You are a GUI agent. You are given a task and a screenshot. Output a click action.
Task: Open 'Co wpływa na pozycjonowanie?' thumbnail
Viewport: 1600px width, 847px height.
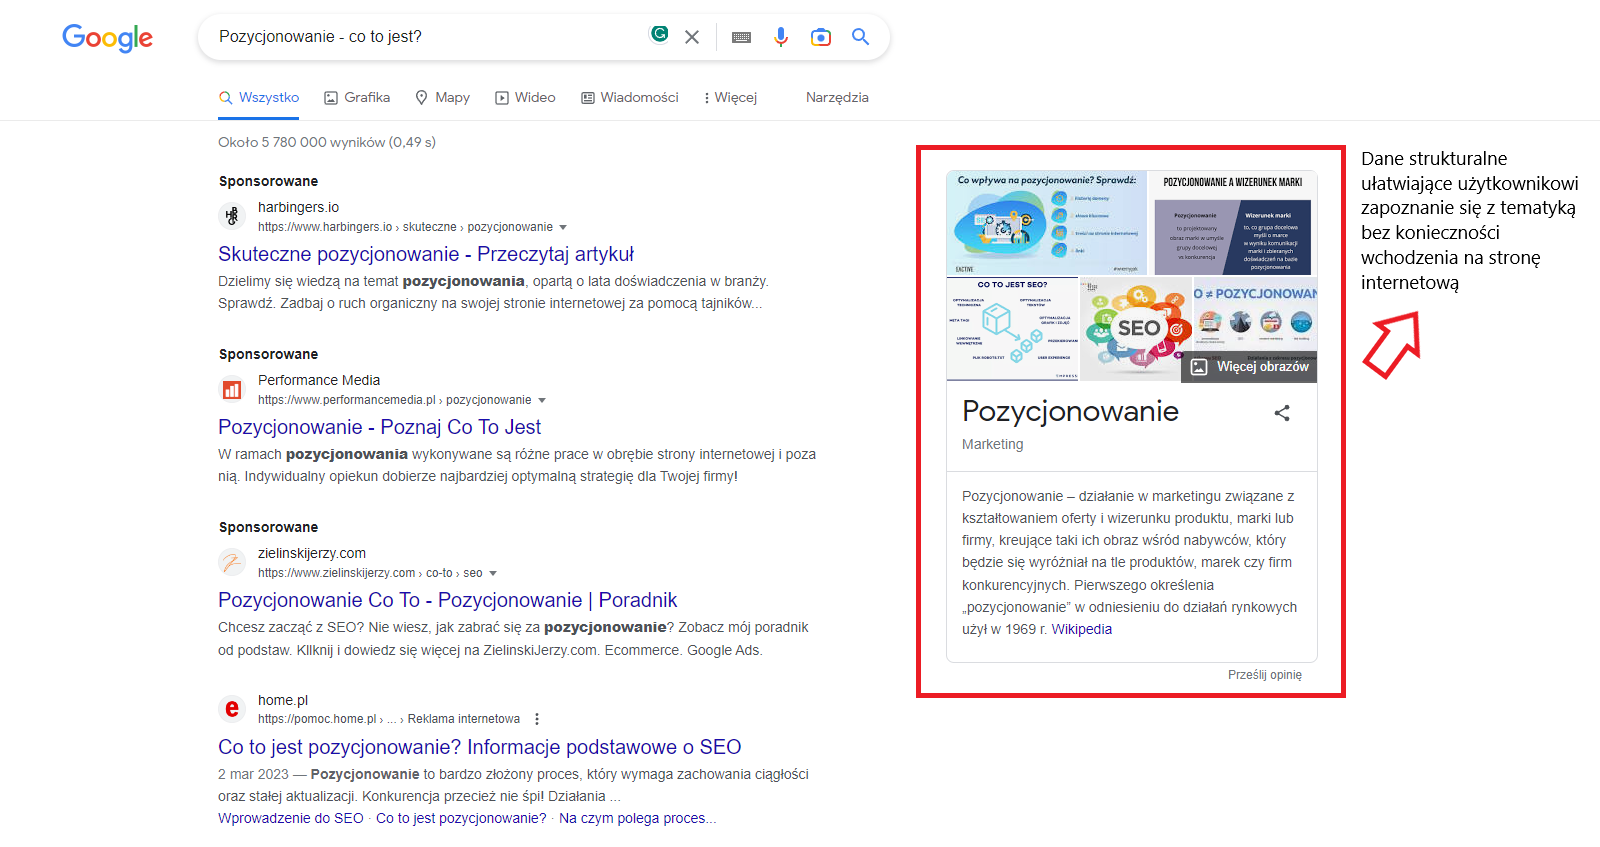[x=1046, y=223]
